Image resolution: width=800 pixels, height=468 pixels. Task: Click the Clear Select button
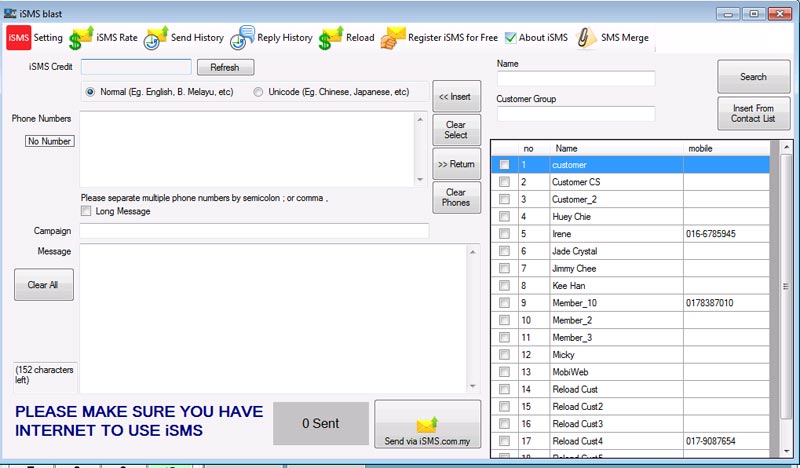[x=456, y=130]
